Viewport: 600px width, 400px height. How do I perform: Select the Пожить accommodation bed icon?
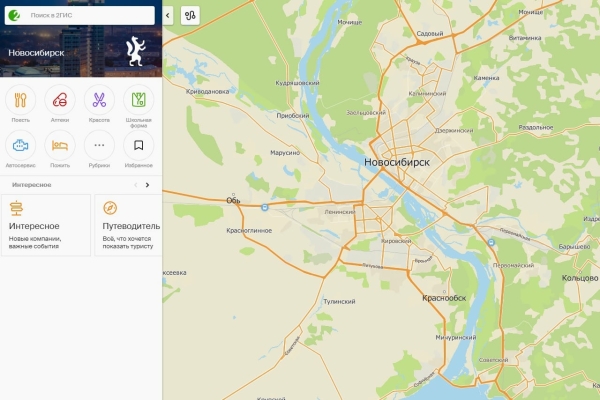coord(60,145)
